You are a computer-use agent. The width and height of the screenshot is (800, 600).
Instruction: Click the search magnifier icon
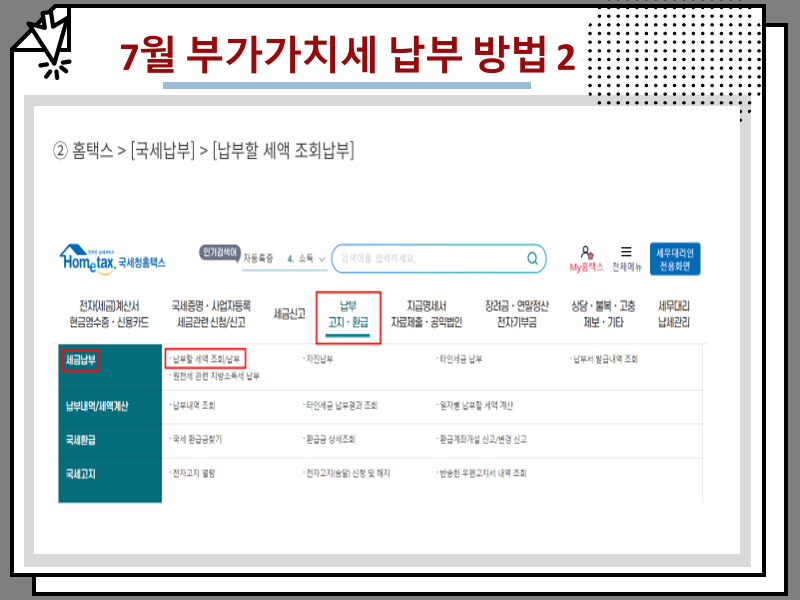point(532,259)
